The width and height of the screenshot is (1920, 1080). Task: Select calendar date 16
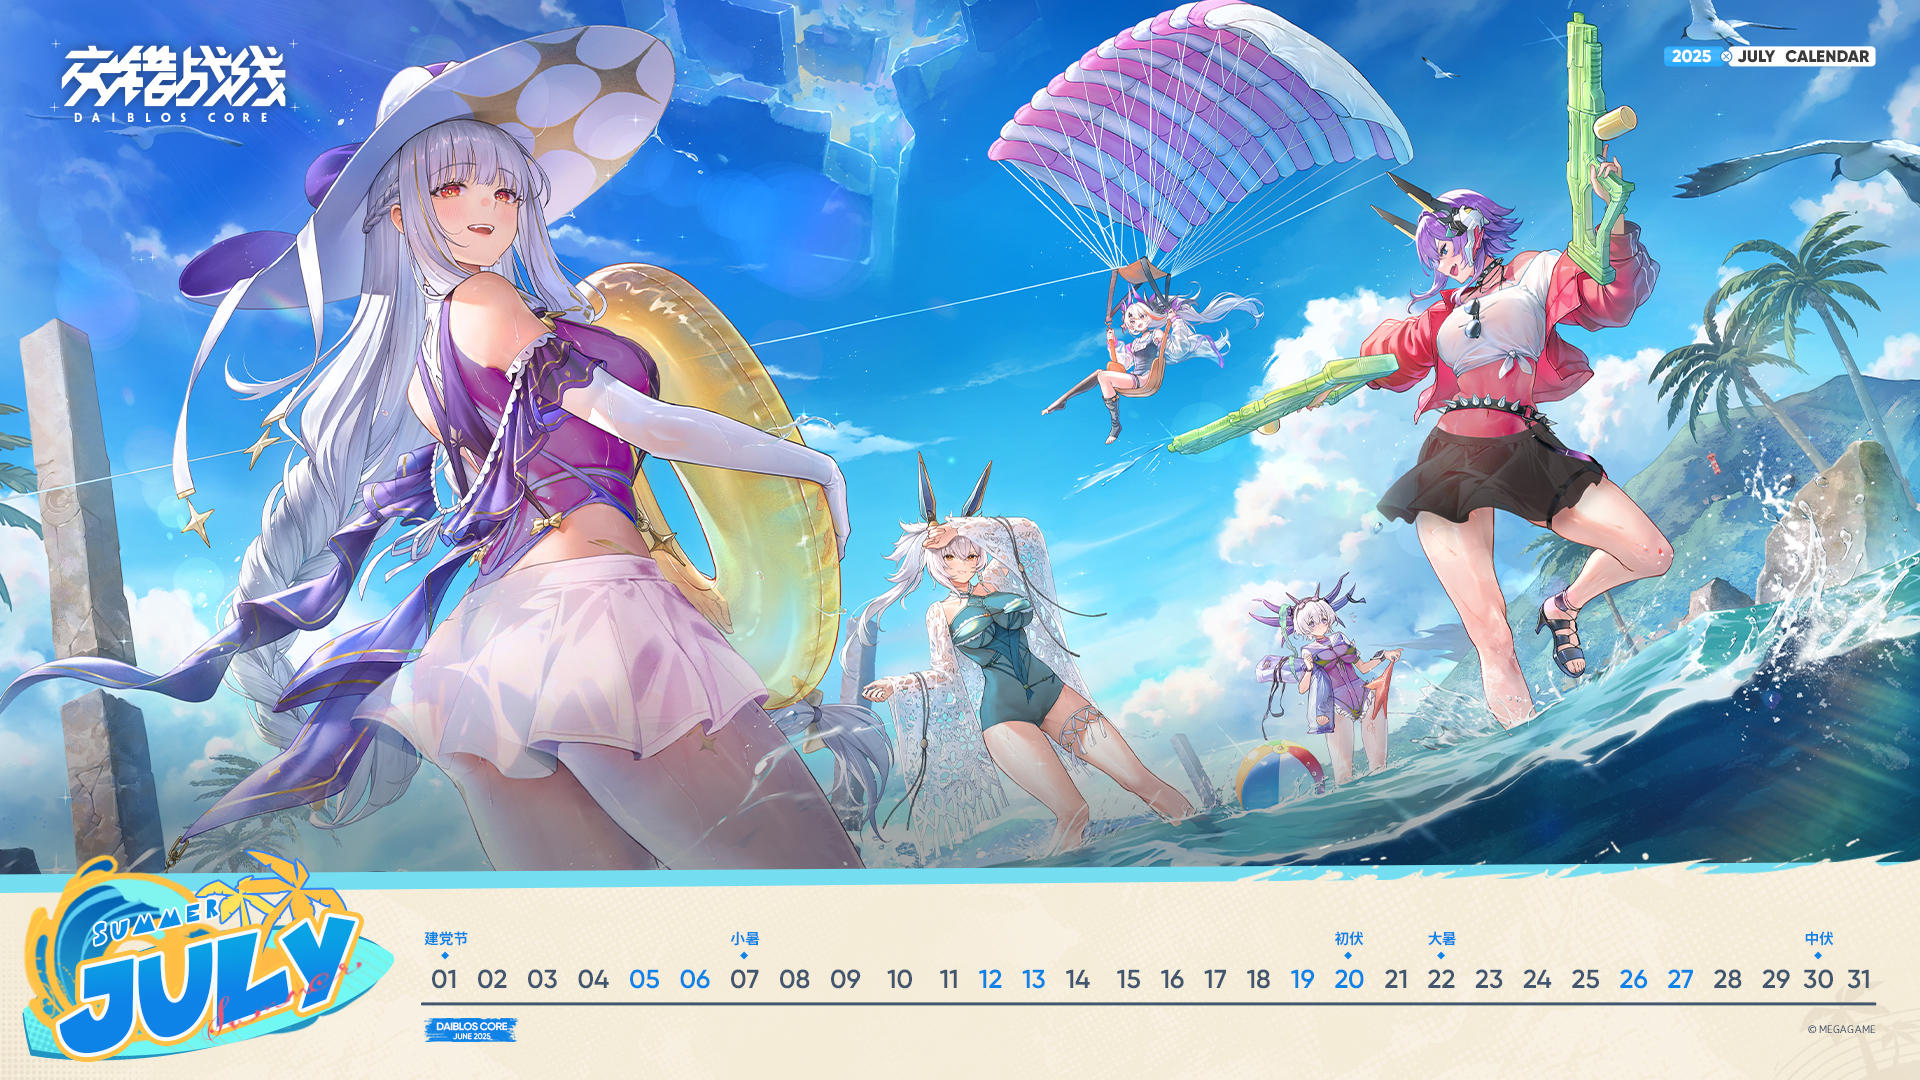tap(1172, 979)
